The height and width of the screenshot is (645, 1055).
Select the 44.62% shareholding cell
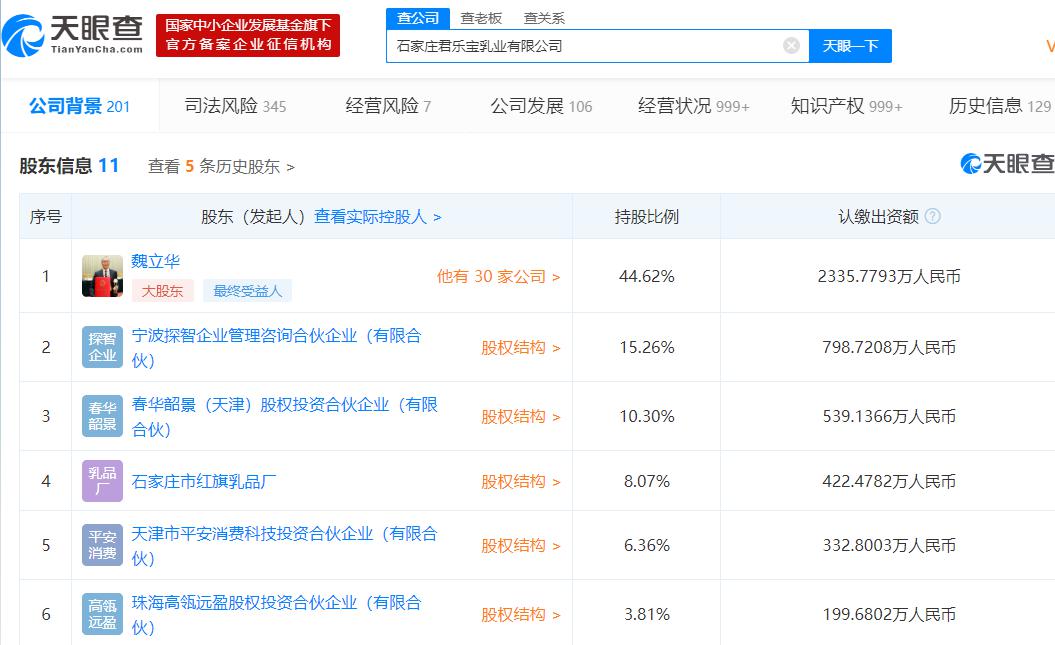tap(647, 276)
